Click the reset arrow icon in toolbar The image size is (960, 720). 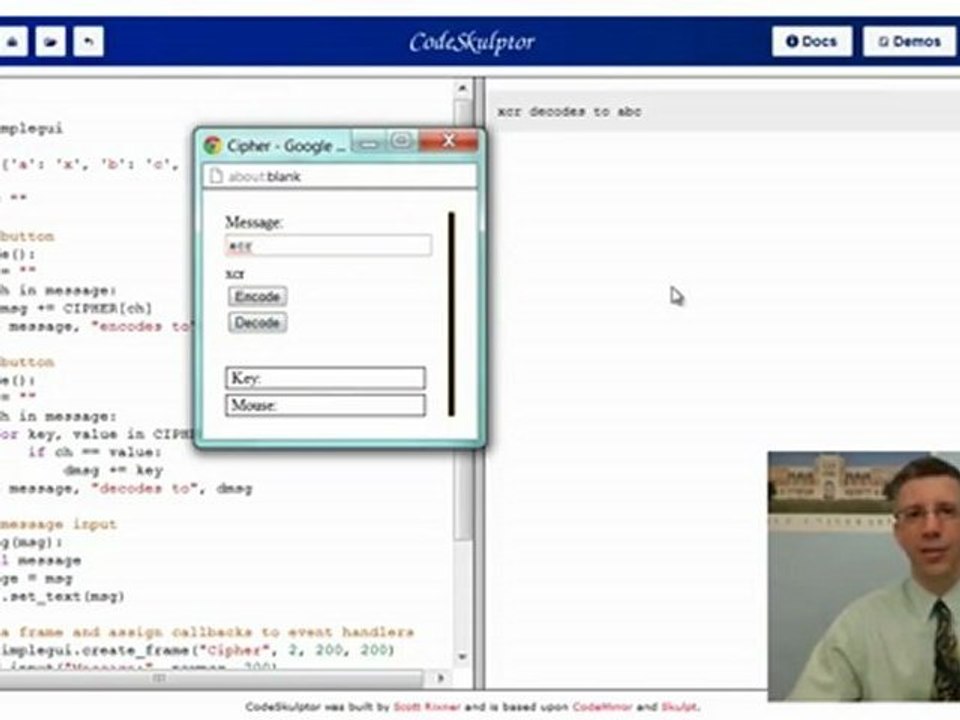pos(88,42)
